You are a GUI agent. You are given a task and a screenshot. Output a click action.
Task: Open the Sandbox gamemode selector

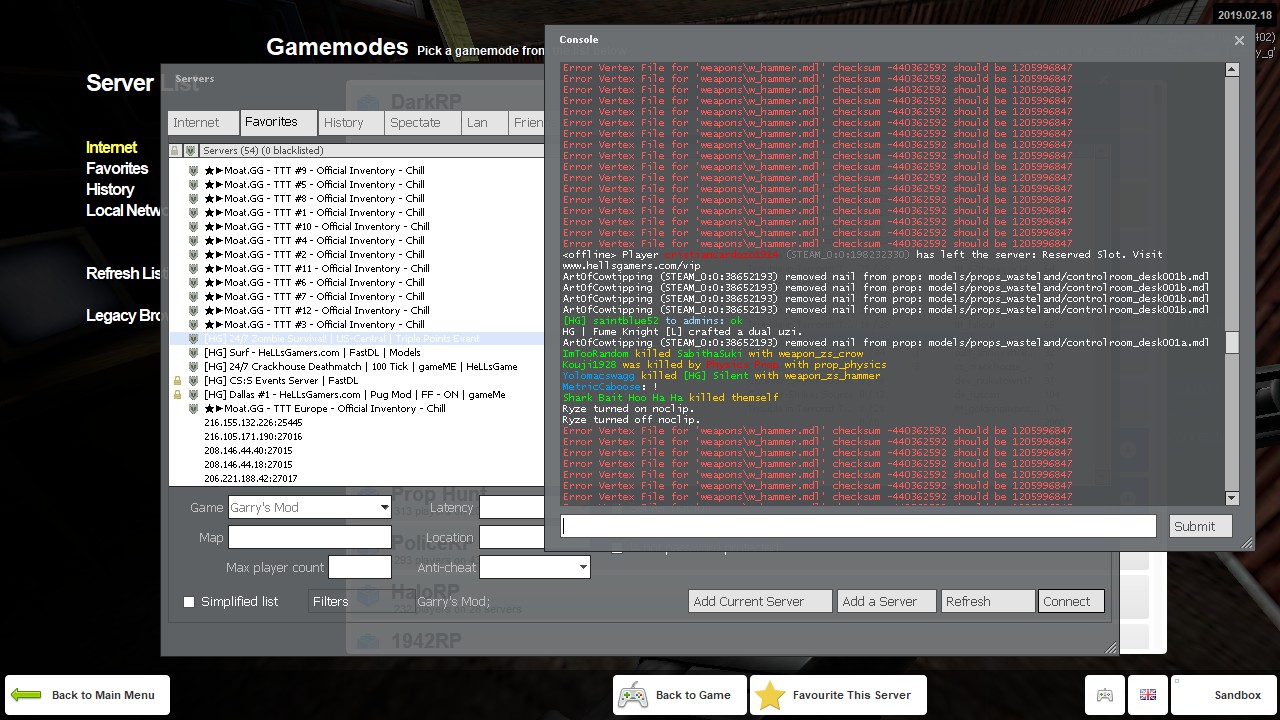coord(1222,695)
